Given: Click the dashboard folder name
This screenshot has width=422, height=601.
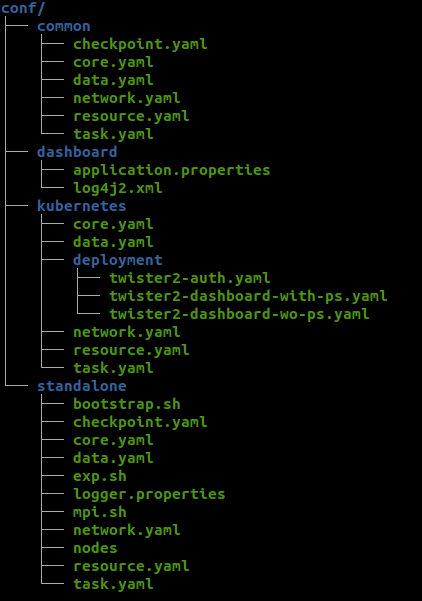Looking at the screenshot, I should 77,152.
